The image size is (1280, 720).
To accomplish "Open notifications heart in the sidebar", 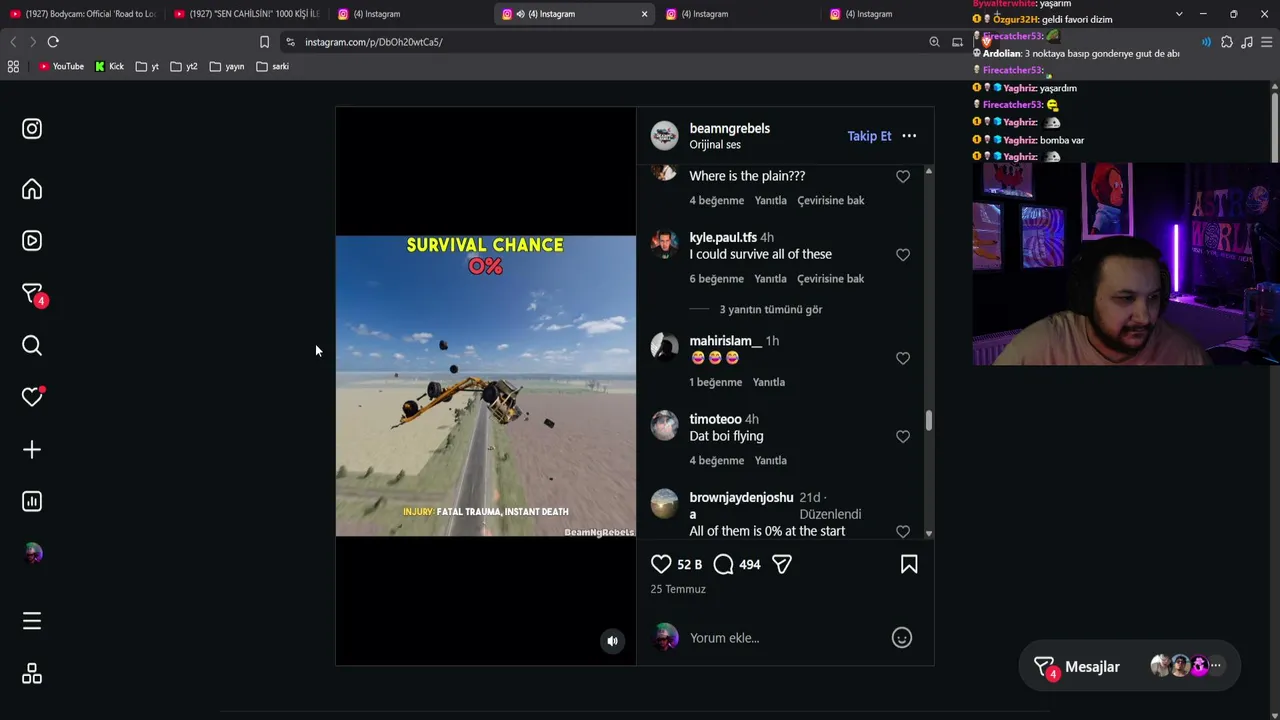I will 32,397.
